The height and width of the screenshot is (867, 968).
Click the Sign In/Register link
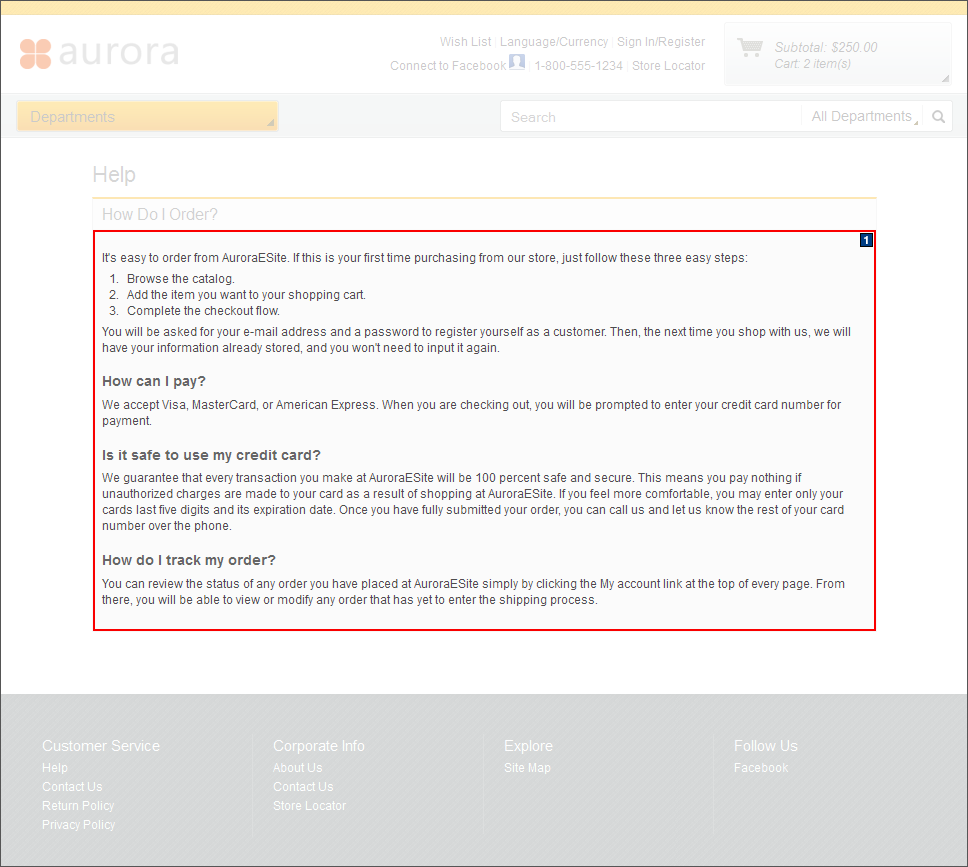(x=661, y=41)
